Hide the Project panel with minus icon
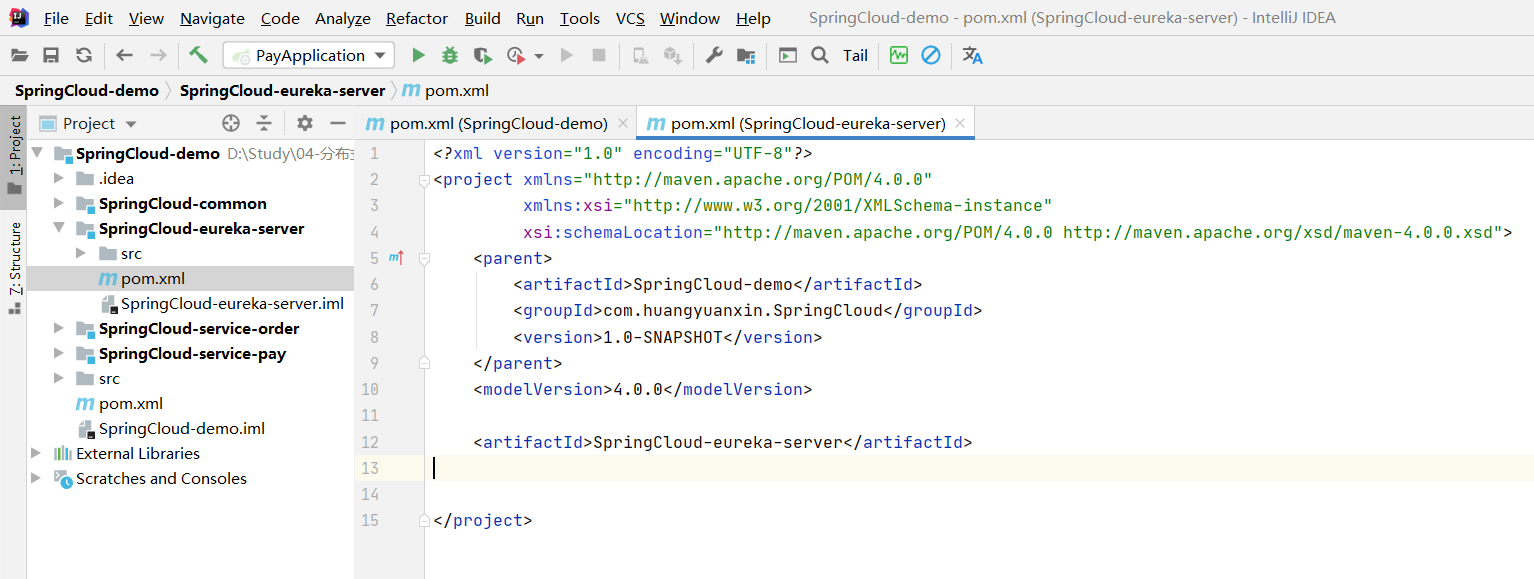 338,123
